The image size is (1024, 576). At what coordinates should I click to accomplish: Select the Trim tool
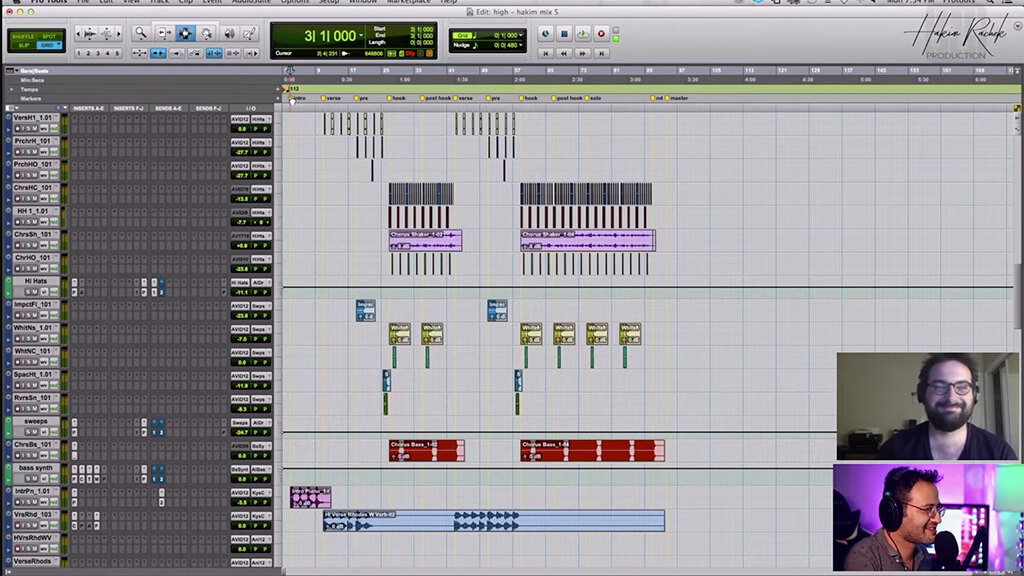click(x=163, y=33)
